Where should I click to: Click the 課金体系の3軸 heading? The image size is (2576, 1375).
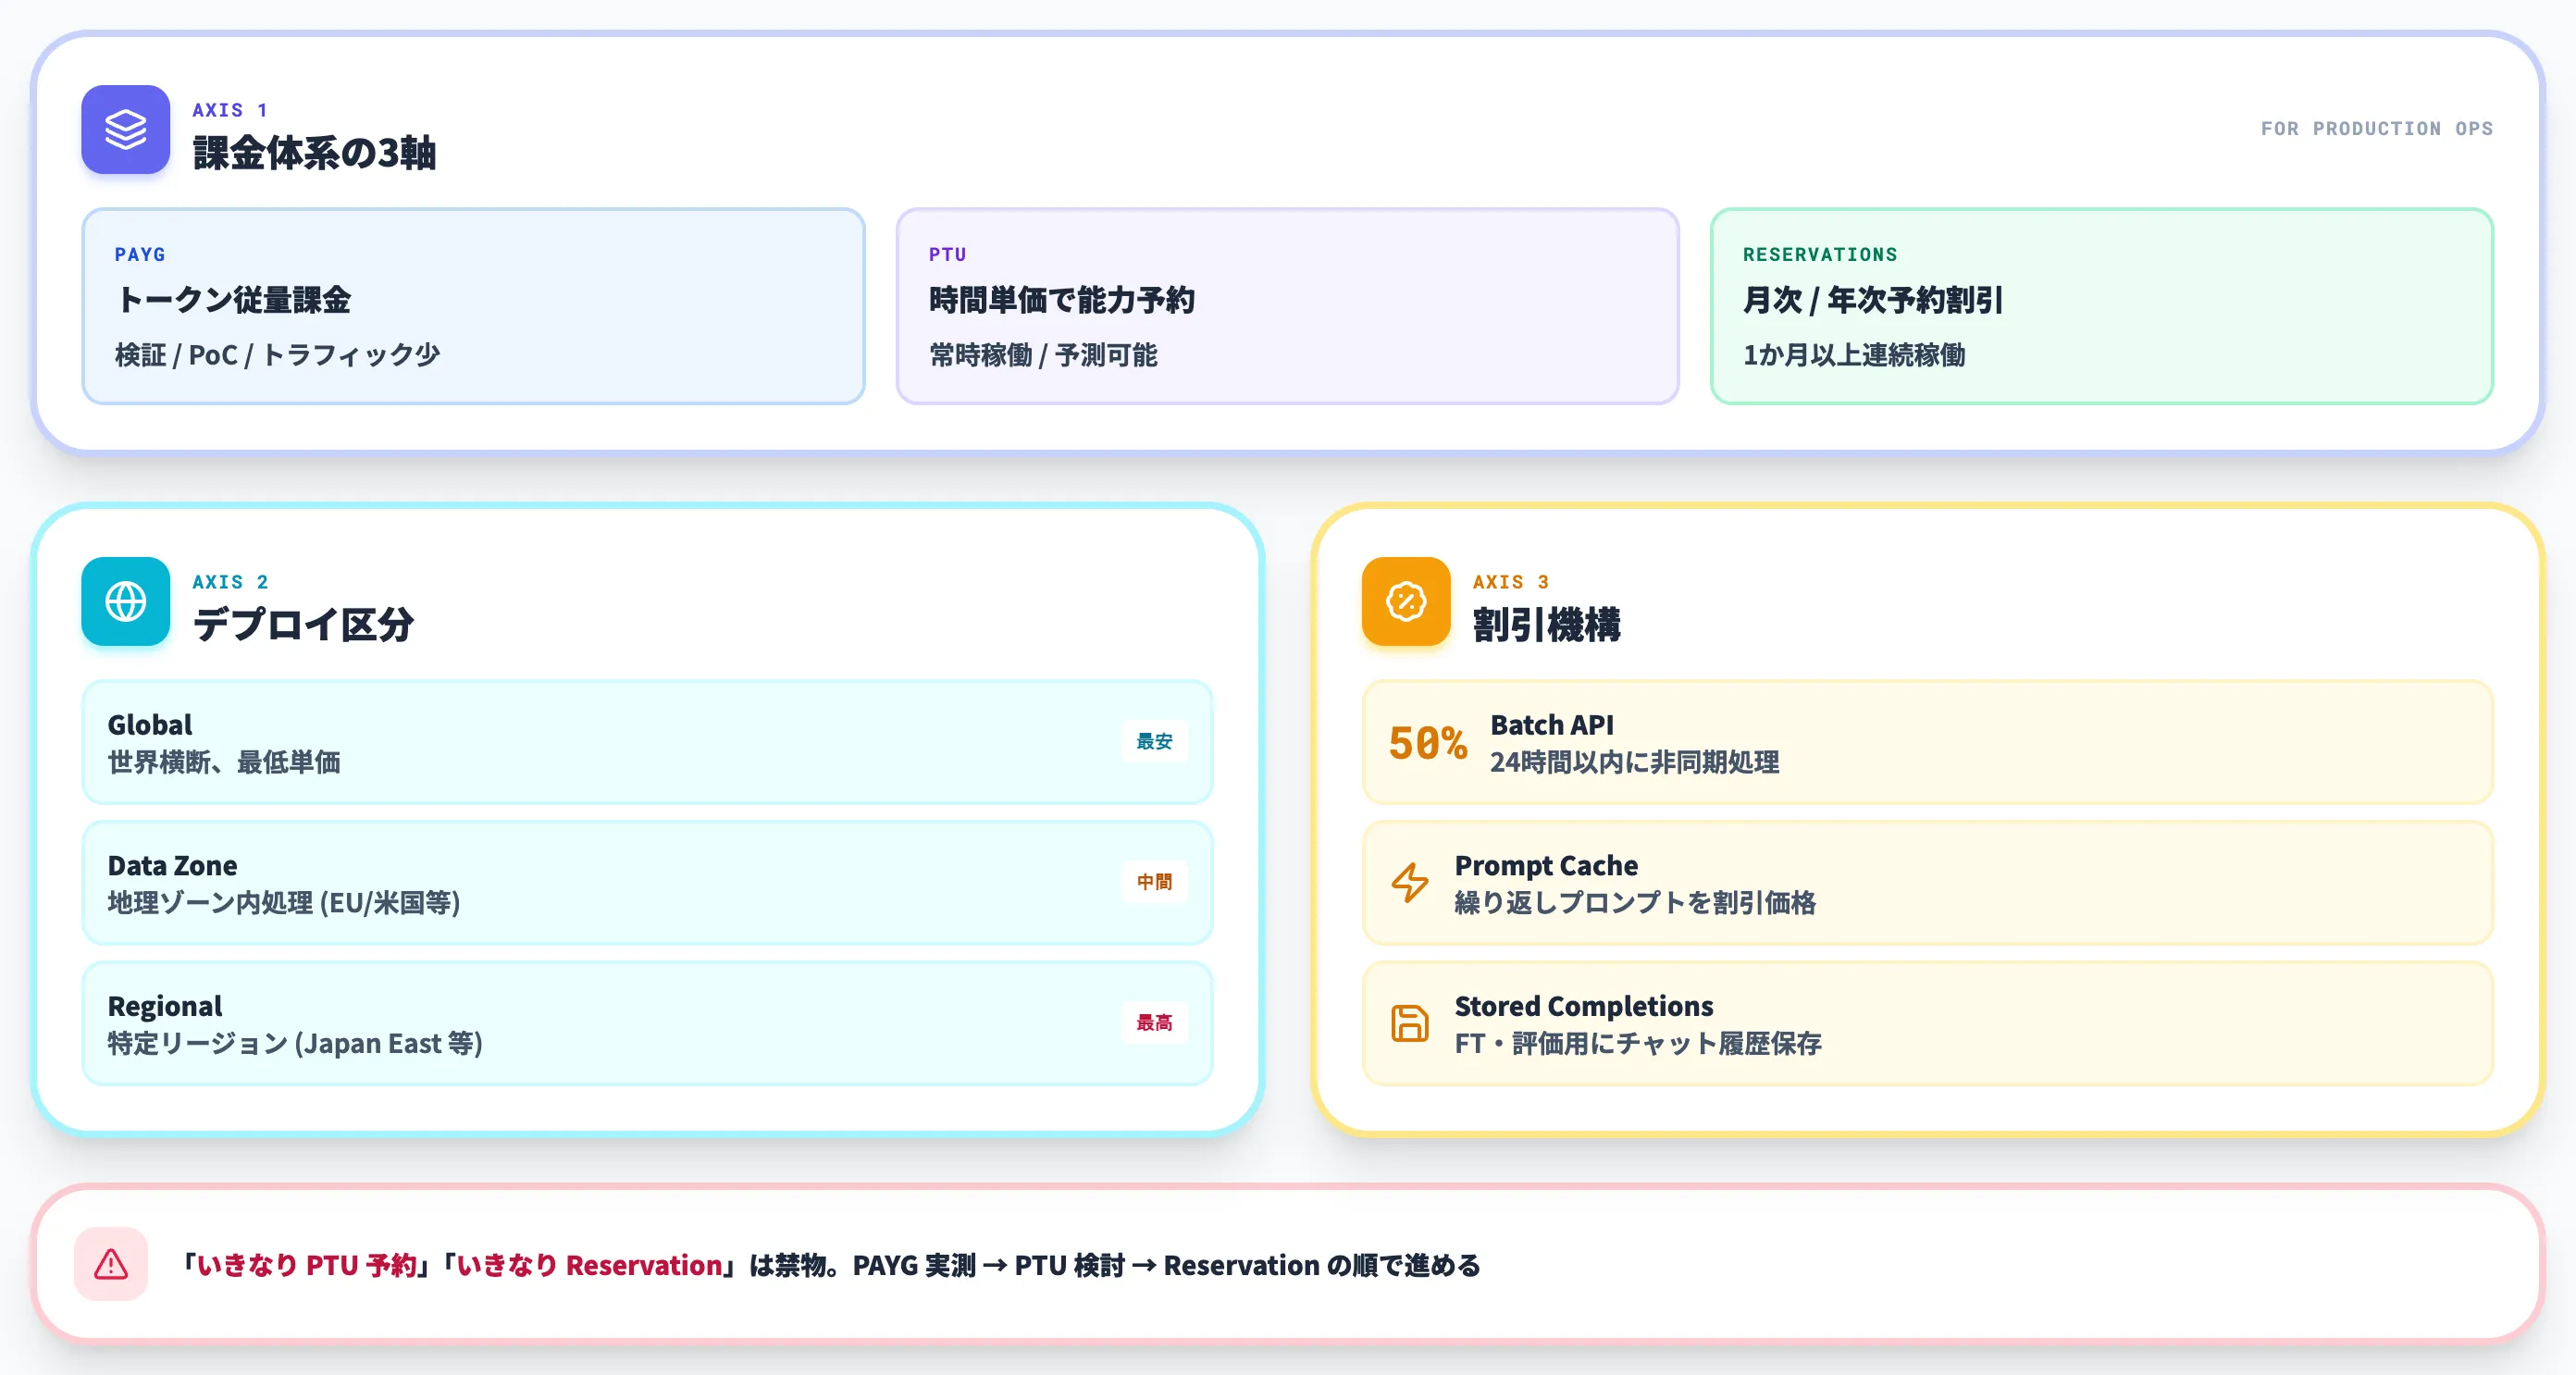[314, 153]
